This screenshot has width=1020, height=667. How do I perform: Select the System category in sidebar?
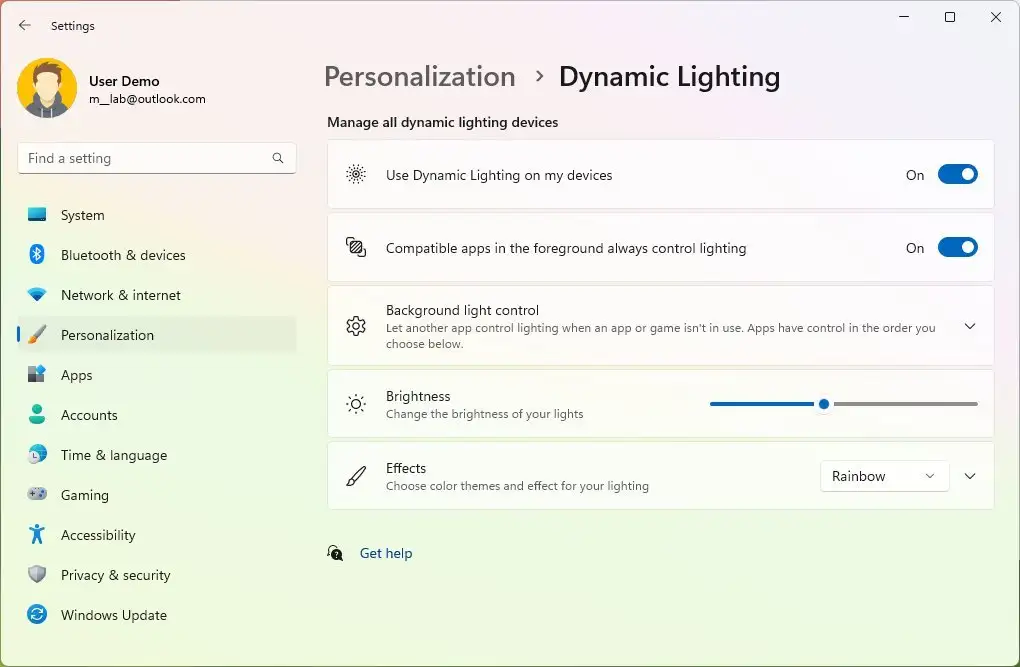[82, 215]
